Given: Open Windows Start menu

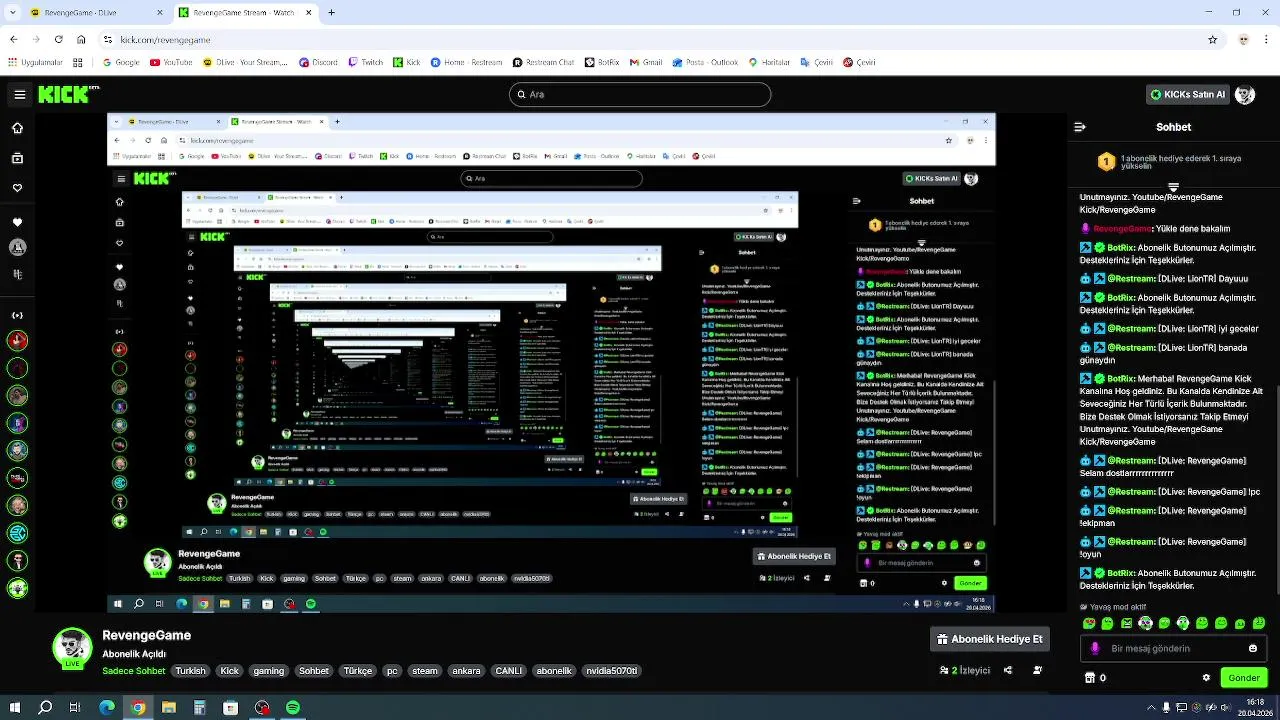Looking at the screenshot, I should point(14,707).
